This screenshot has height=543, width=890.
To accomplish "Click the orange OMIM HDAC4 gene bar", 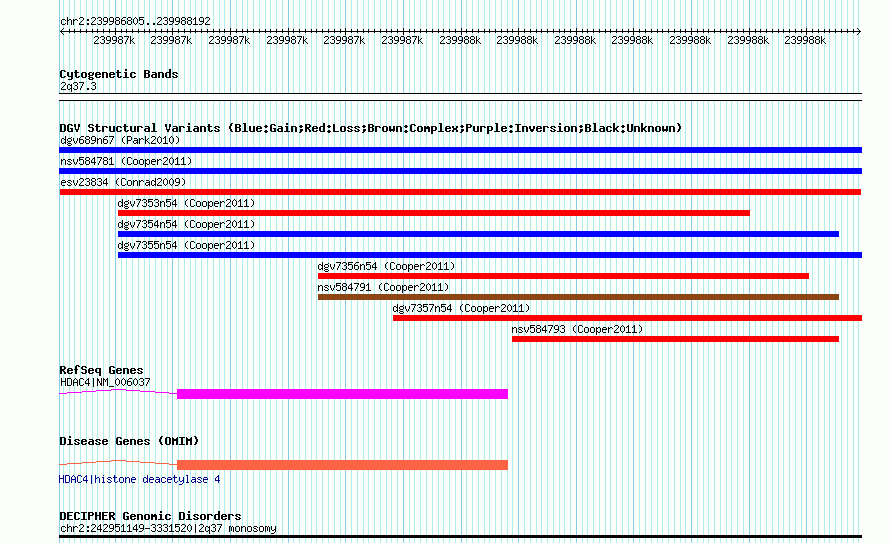I will coord(342,465).
